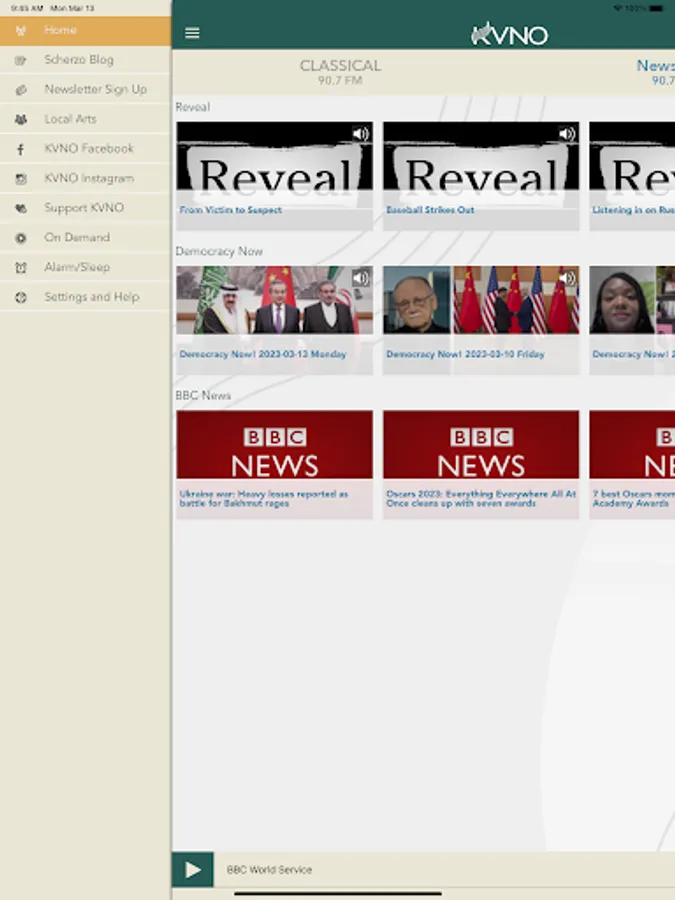Image resolution: width=675 pixels, height=900 pixels.
Task: Open Support KVNO menu item
Action: coord(86,208)
